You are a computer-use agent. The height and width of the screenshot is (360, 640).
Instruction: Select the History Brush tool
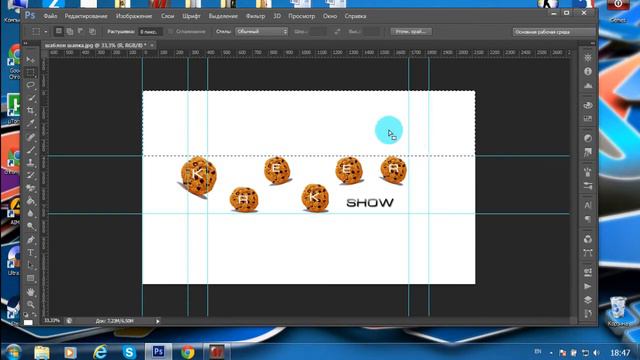(31, 175)
